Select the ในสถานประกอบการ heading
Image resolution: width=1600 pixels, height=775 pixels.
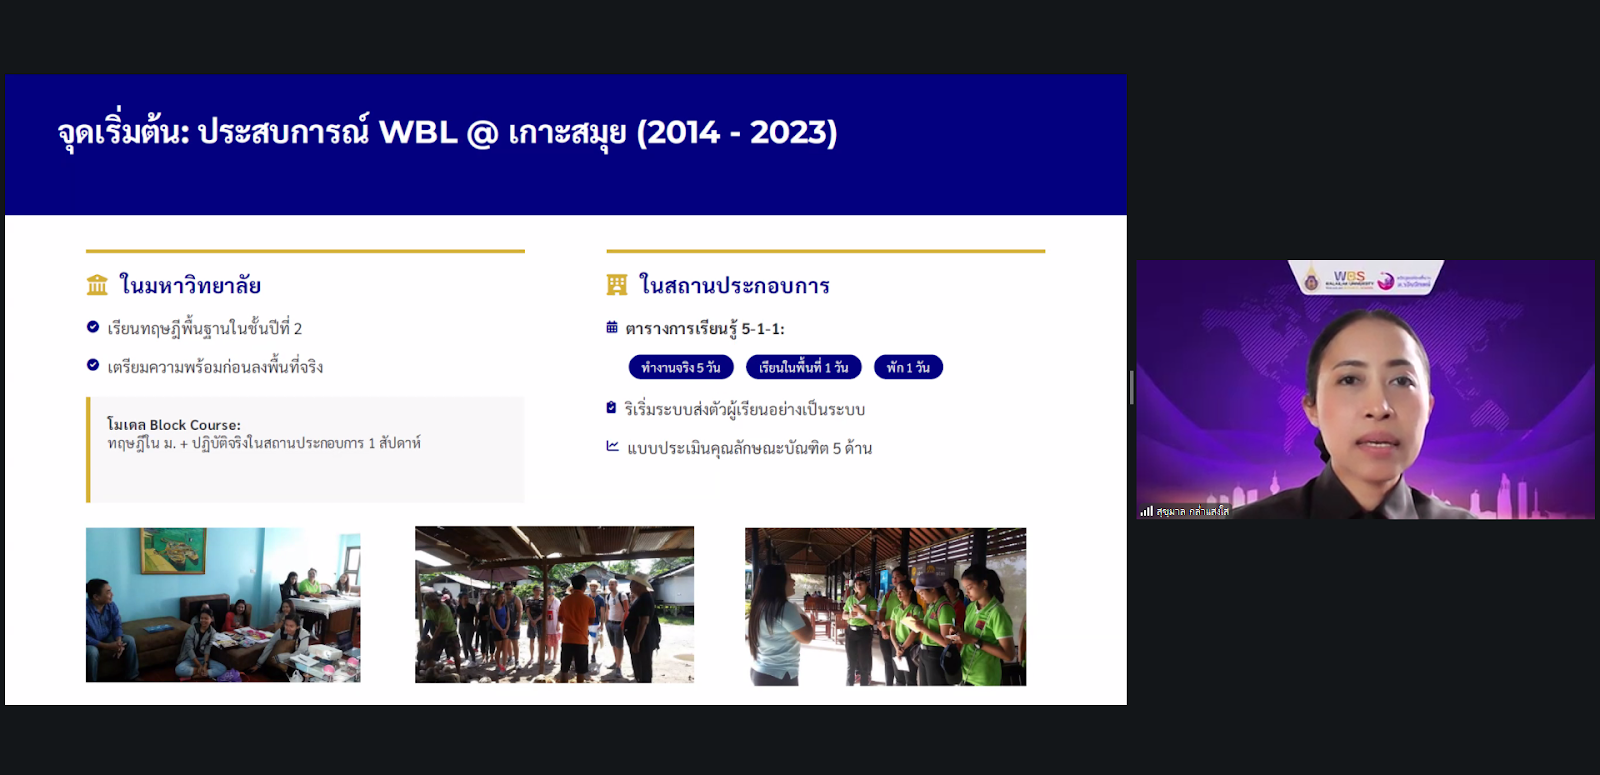point(735,285)
